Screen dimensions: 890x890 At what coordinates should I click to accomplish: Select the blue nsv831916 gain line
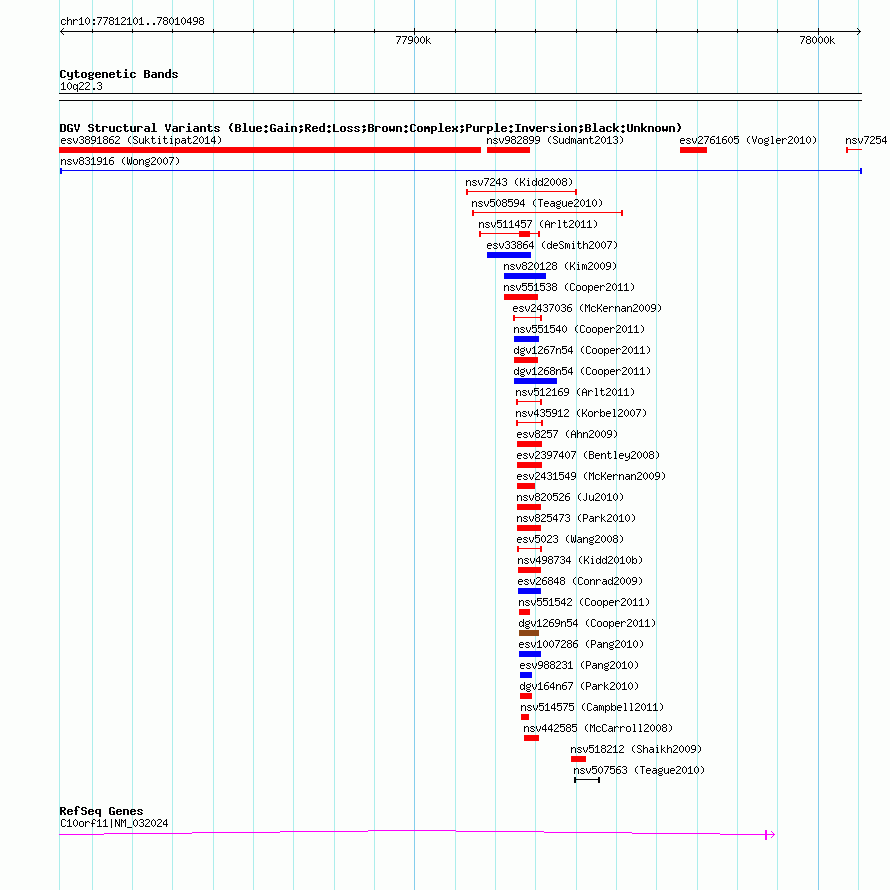coord(461,171)
